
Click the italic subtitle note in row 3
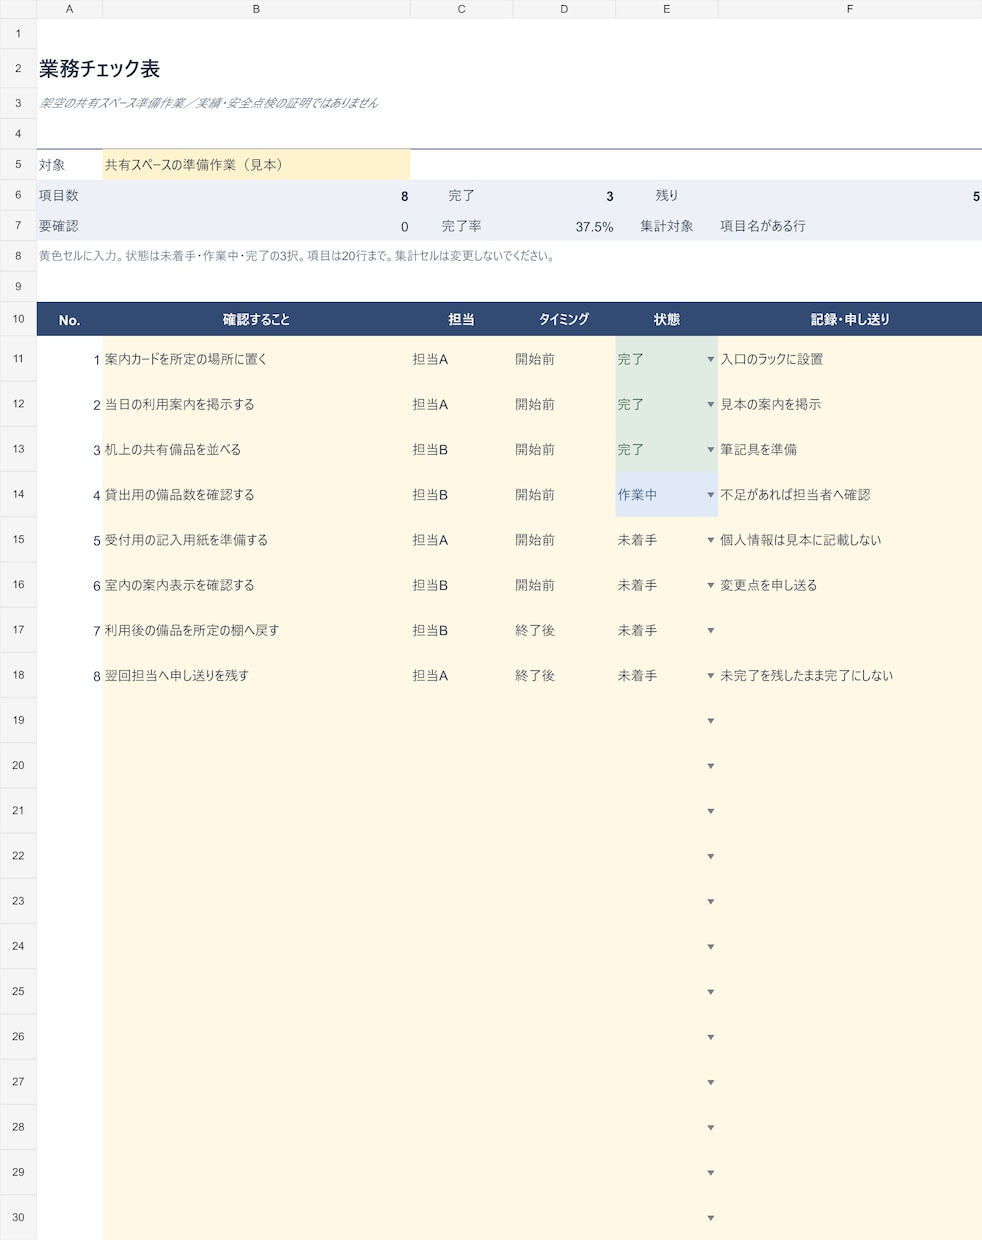pyautogui.click(x=209, y=103)
